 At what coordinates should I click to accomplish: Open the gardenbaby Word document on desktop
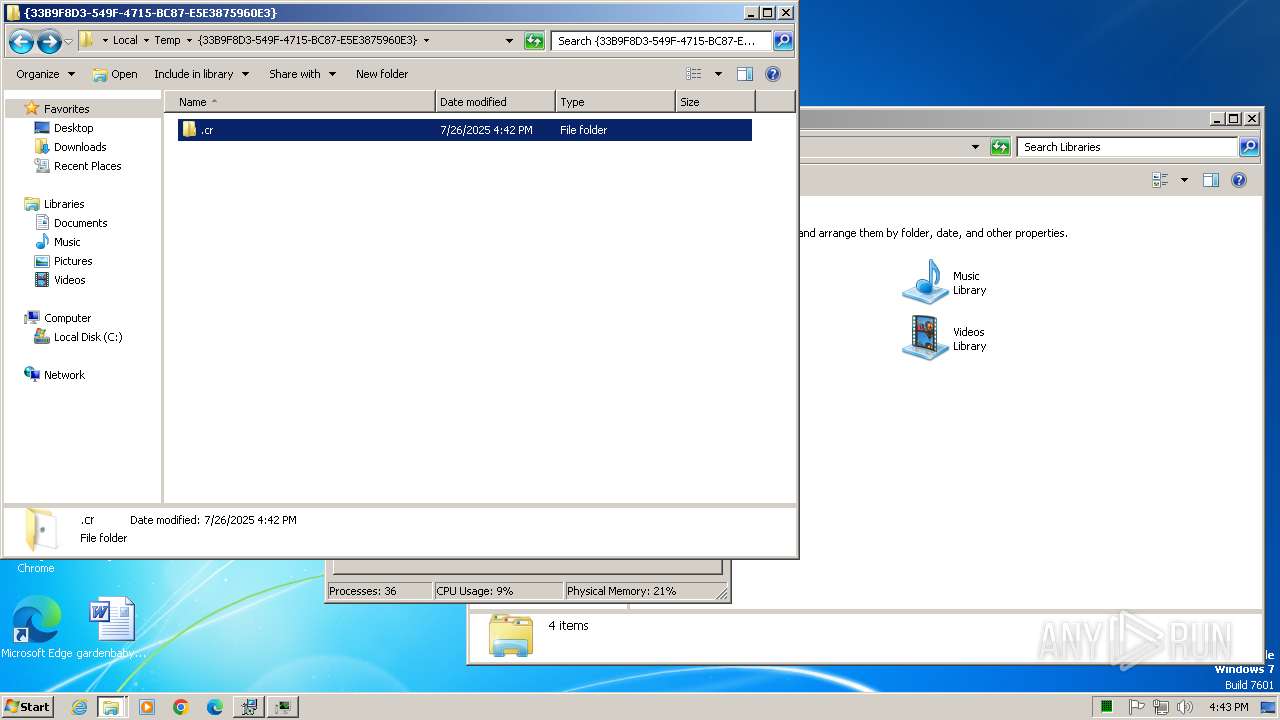coord(111,628)
